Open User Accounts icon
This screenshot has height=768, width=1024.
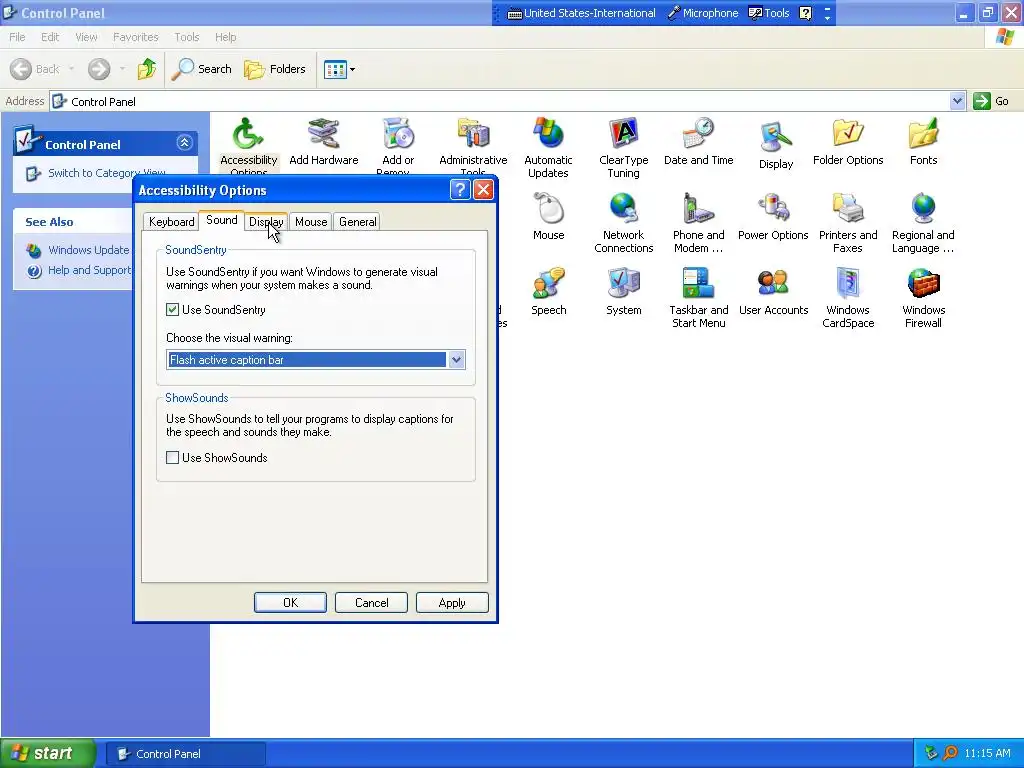(x=773, y=292)
